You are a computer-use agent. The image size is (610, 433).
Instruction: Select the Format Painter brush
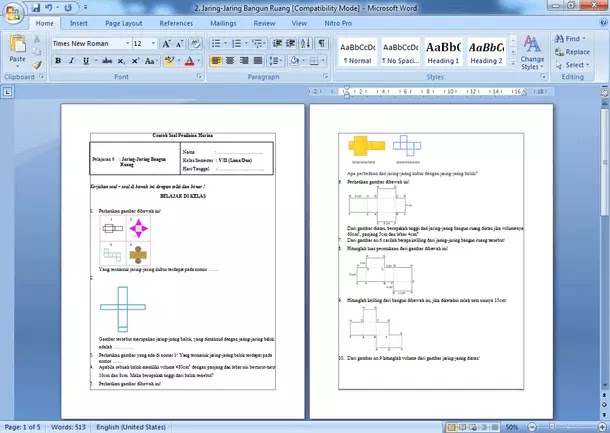point(37,65)
